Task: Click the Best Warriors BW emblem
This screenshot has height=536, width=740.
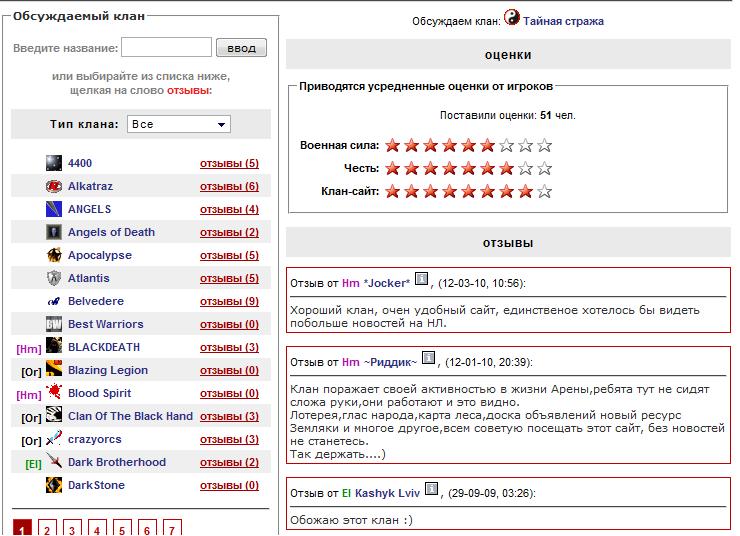Action: [x=54, y=324]
